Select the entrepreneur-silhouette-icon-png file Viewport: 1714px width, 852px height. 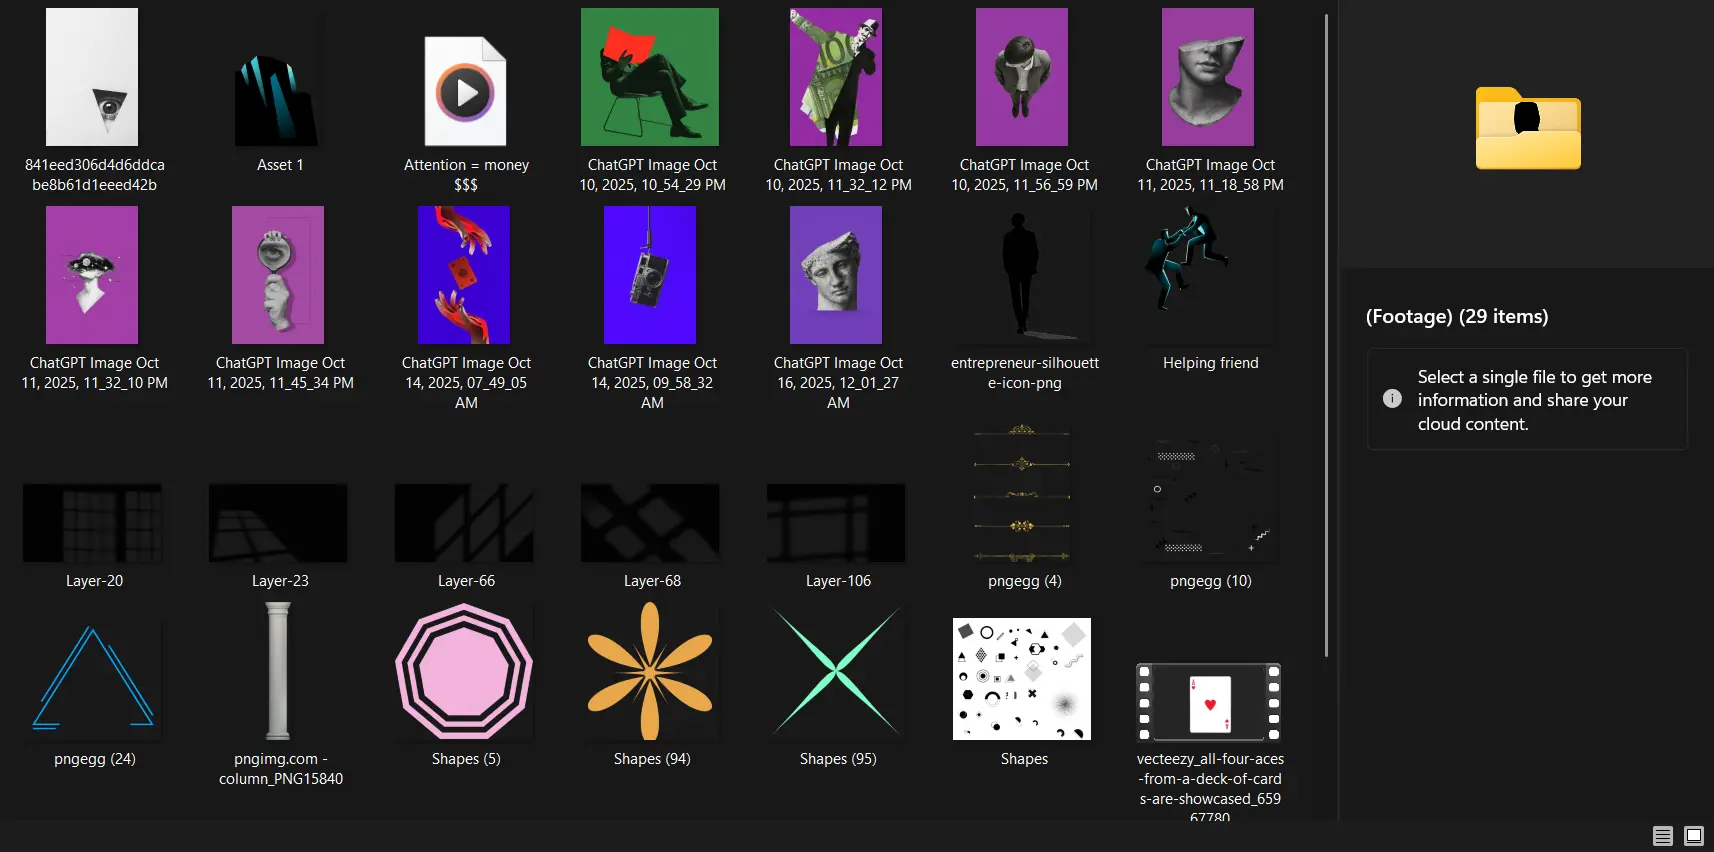tap(1022, 275)
